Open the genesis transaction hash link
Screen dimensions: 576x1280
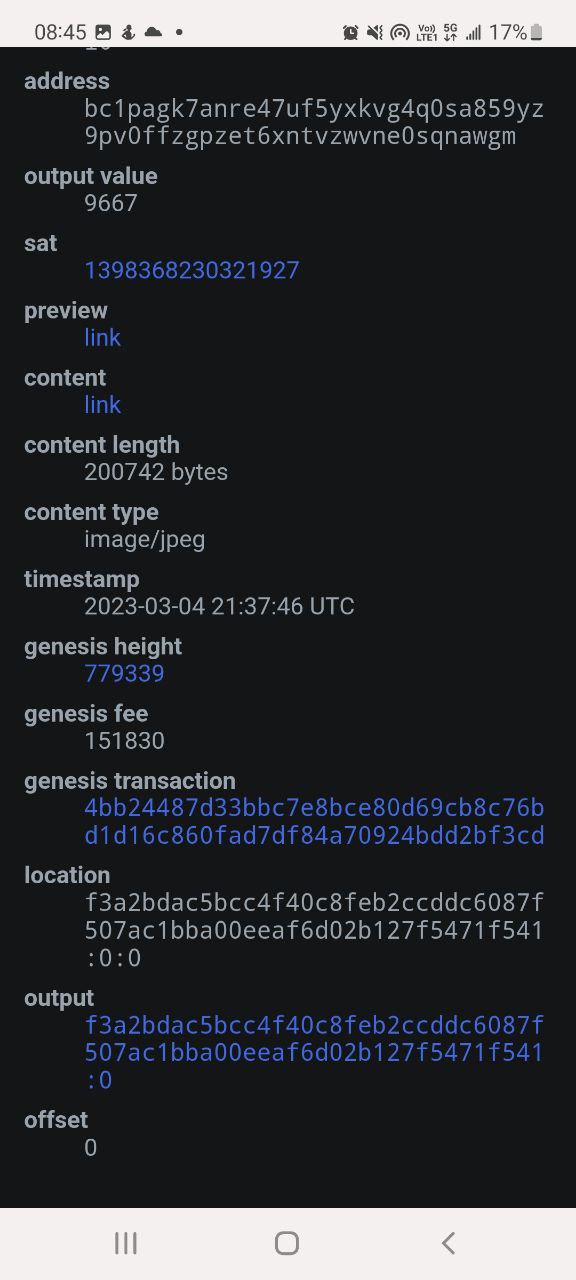pyautogui.click(x=314, y=821)
